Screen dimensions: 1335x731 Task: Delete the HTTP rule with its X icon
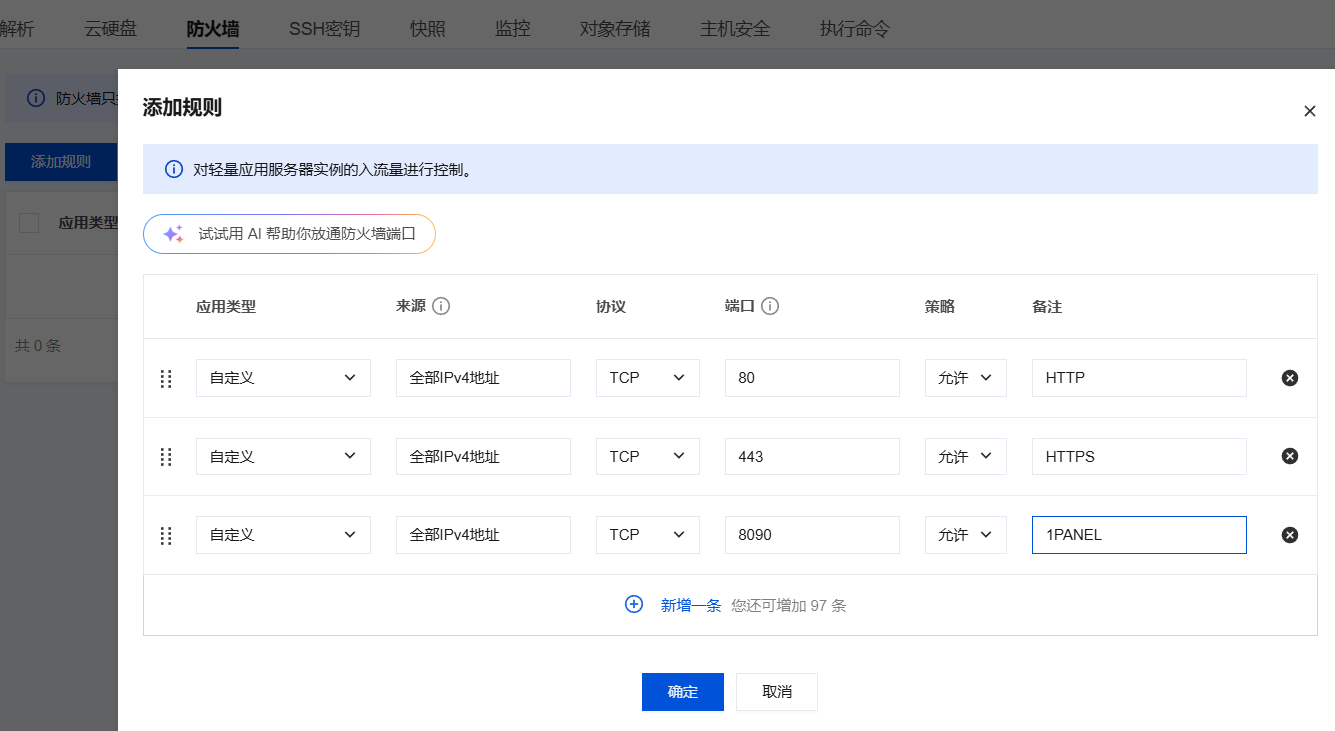point(1289,377)
